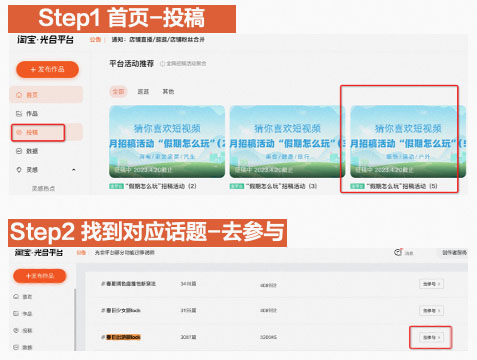Click caption "假期怎么玩"招稿活动 (2)
This screenshot has width=477, height=360.
click(x=161, y=186)
